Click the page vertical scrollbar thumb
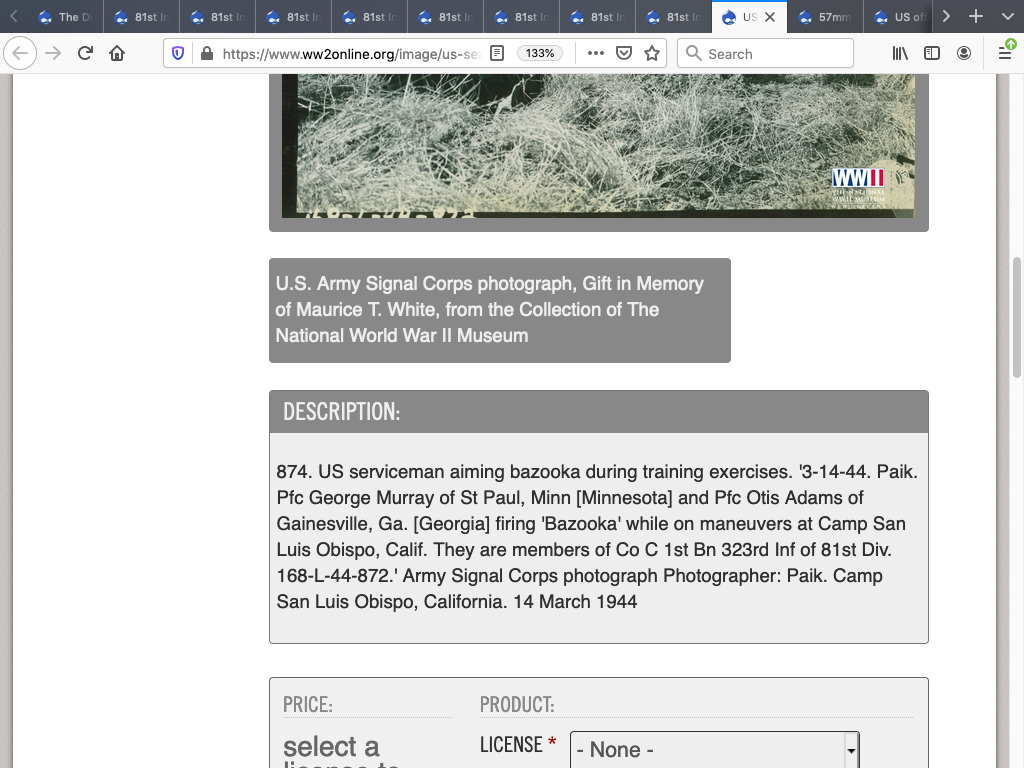 tap(1017, 317)
